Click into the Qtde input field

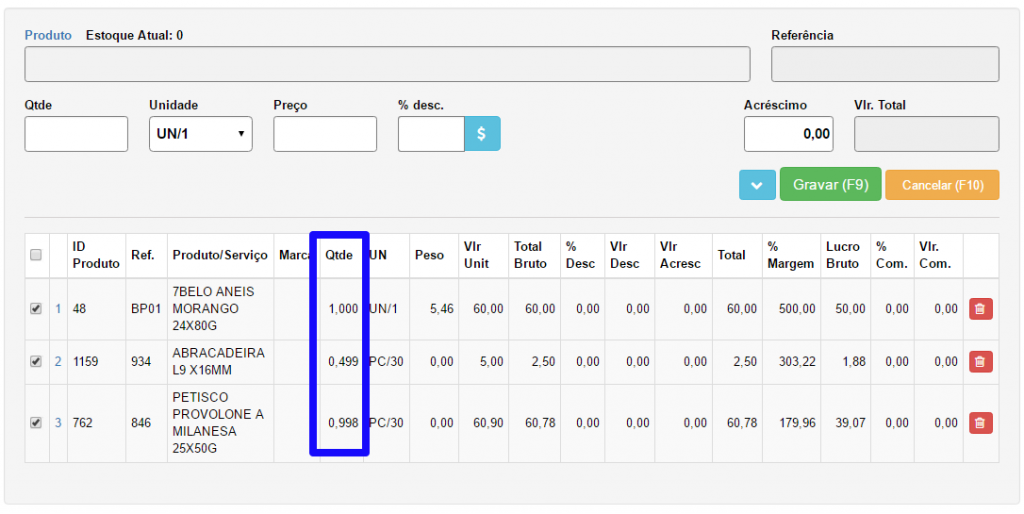(76, 134)
